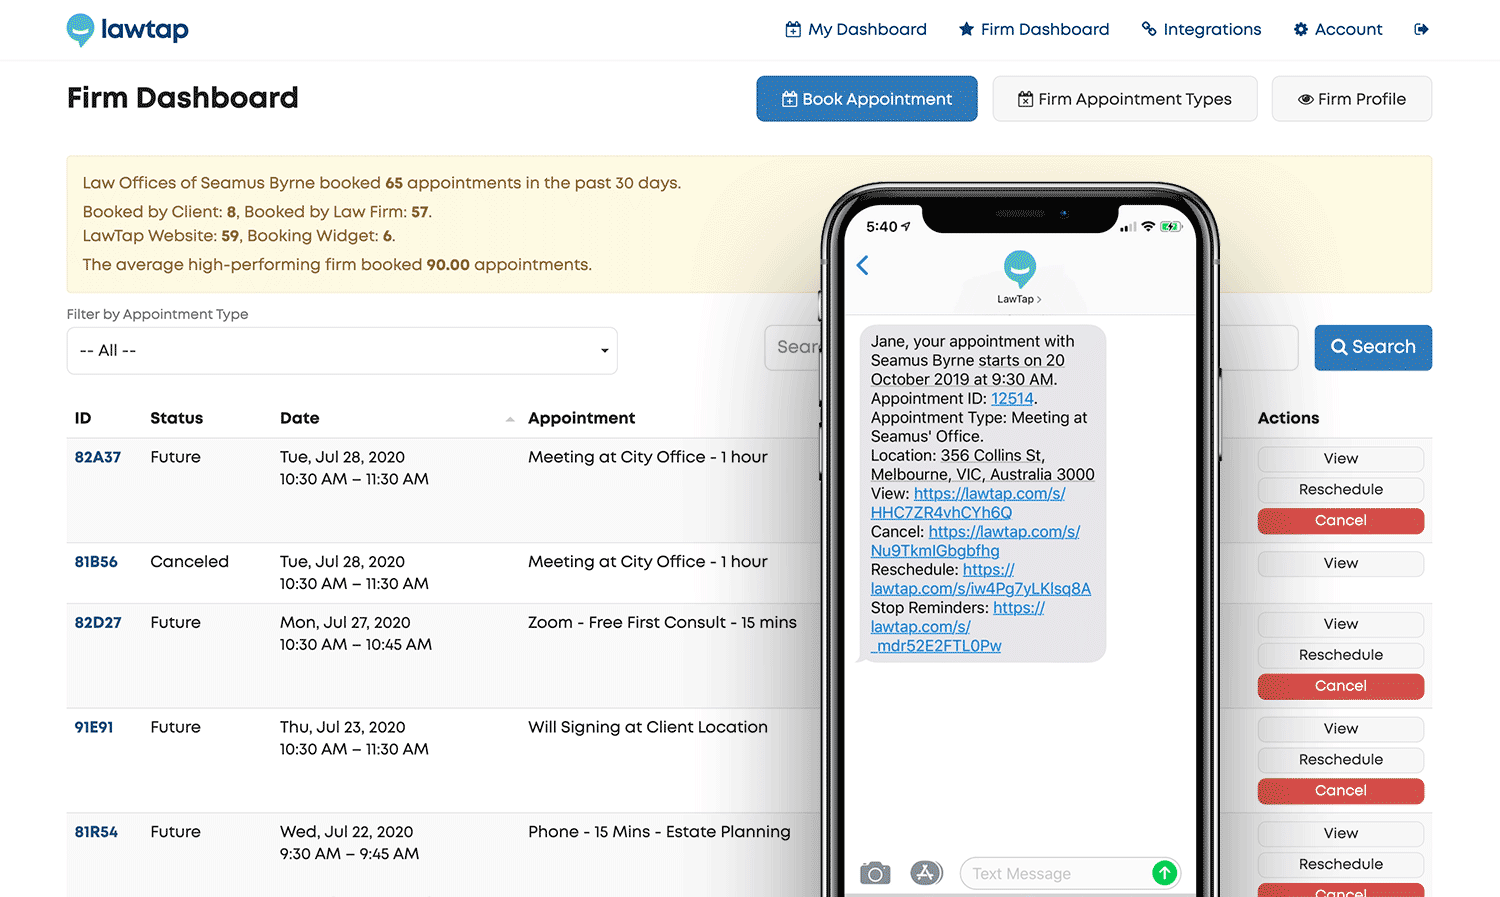1500x897 pixels.
Task: Click the blue Search button
Action: click(x=1373, y=347)
